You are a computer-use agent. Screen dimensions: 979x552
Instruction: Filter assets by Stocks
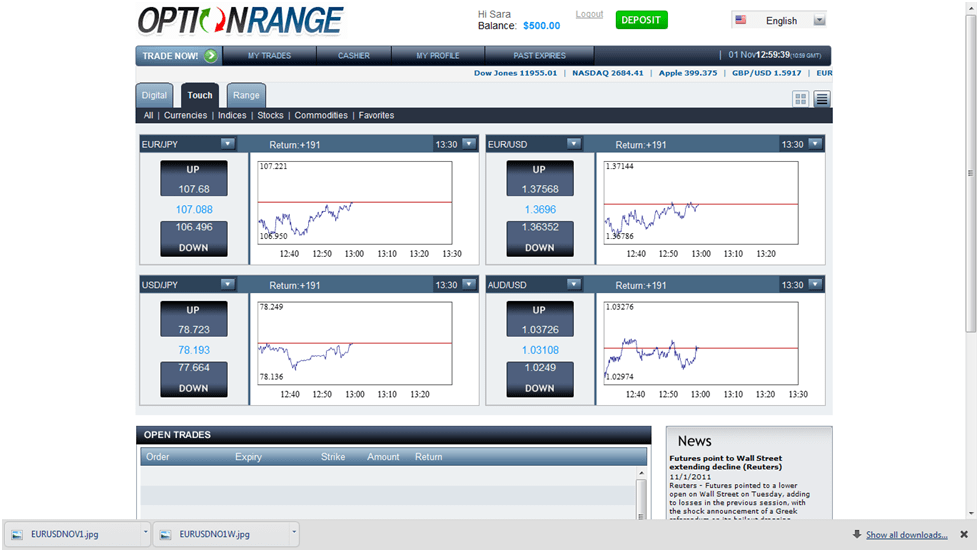tap(270, 116)
